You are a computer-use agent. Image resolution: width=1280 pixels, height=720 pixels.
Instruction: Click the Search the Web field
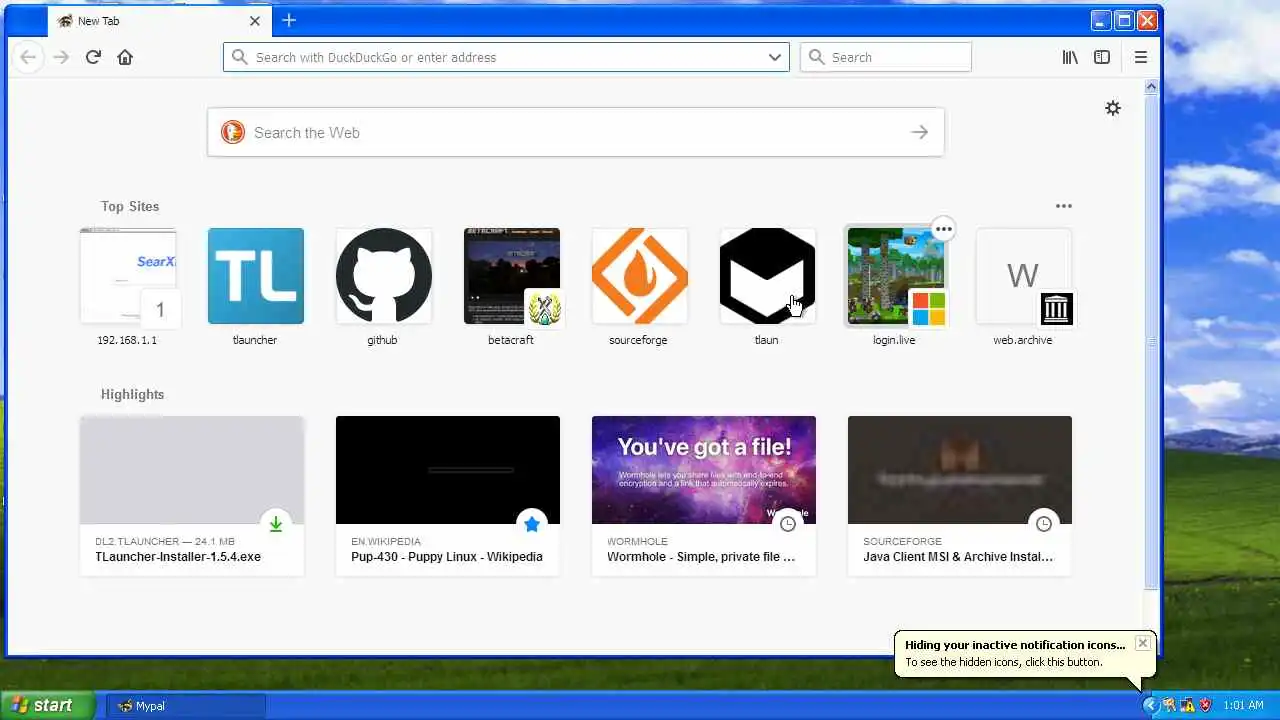[576, 132]
